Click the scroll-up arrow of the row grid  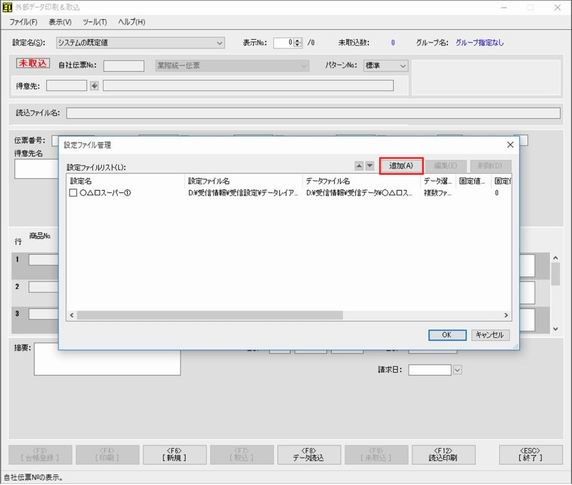[555, 258]
